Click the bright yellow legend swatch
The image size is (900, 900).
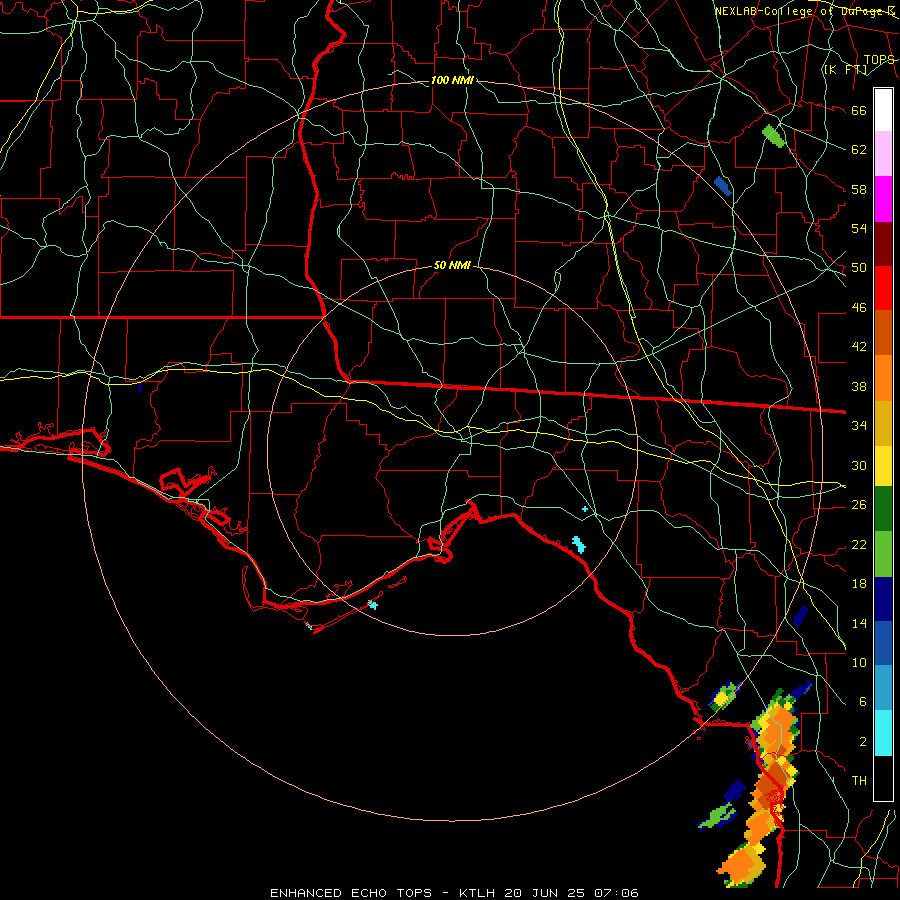click(883, 466)
